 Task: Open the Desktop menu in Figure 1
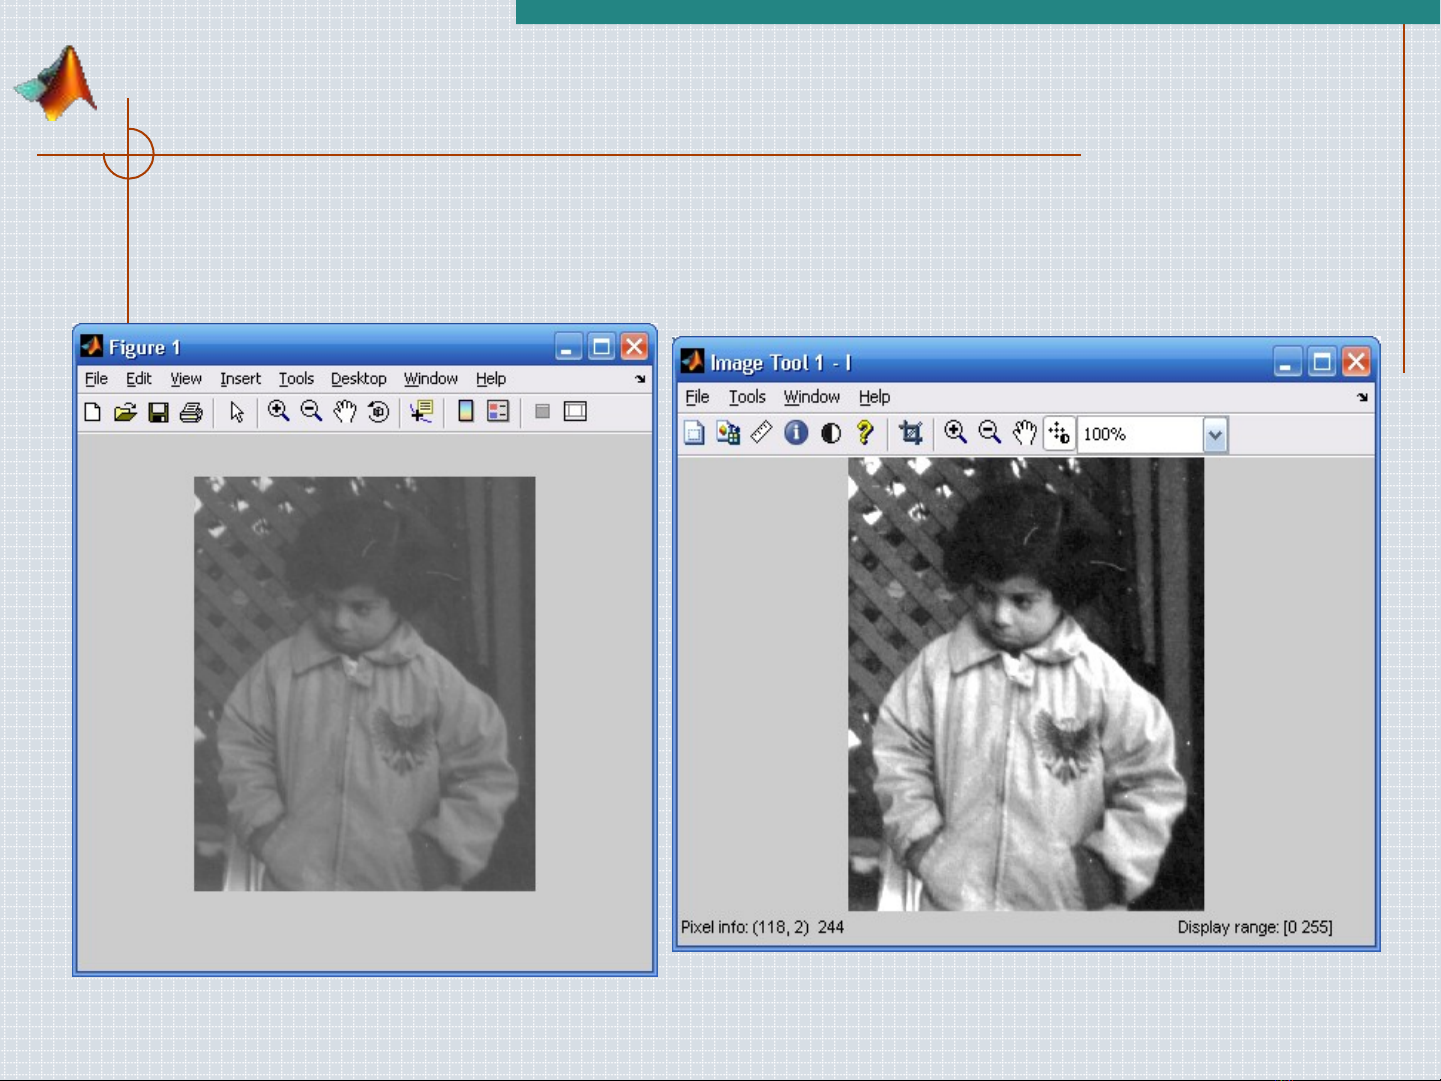pyautogui.click(x=358, y=379)
